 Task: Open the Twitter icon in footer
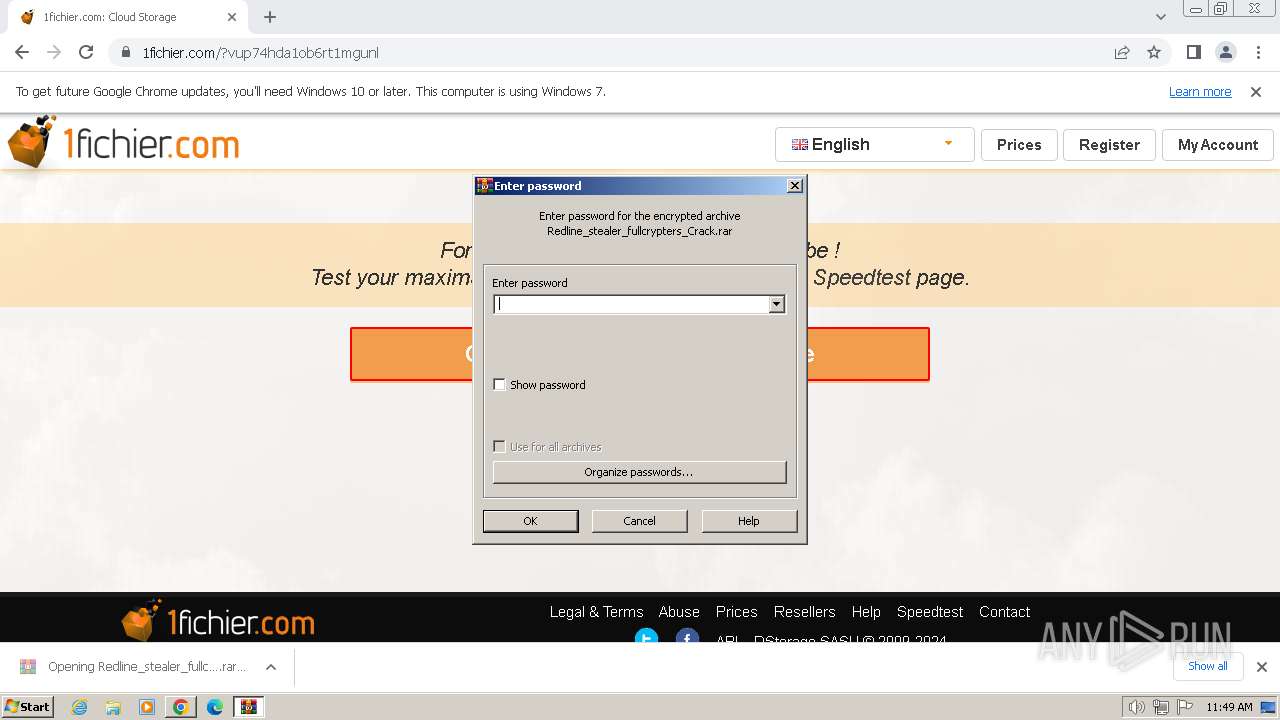click(x=647, y=636)
